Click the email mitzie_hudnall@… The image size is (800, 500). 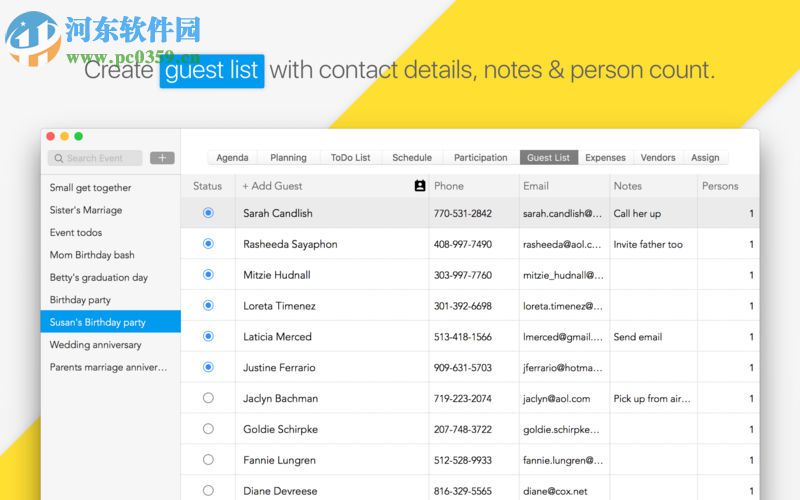pos(563,276)
